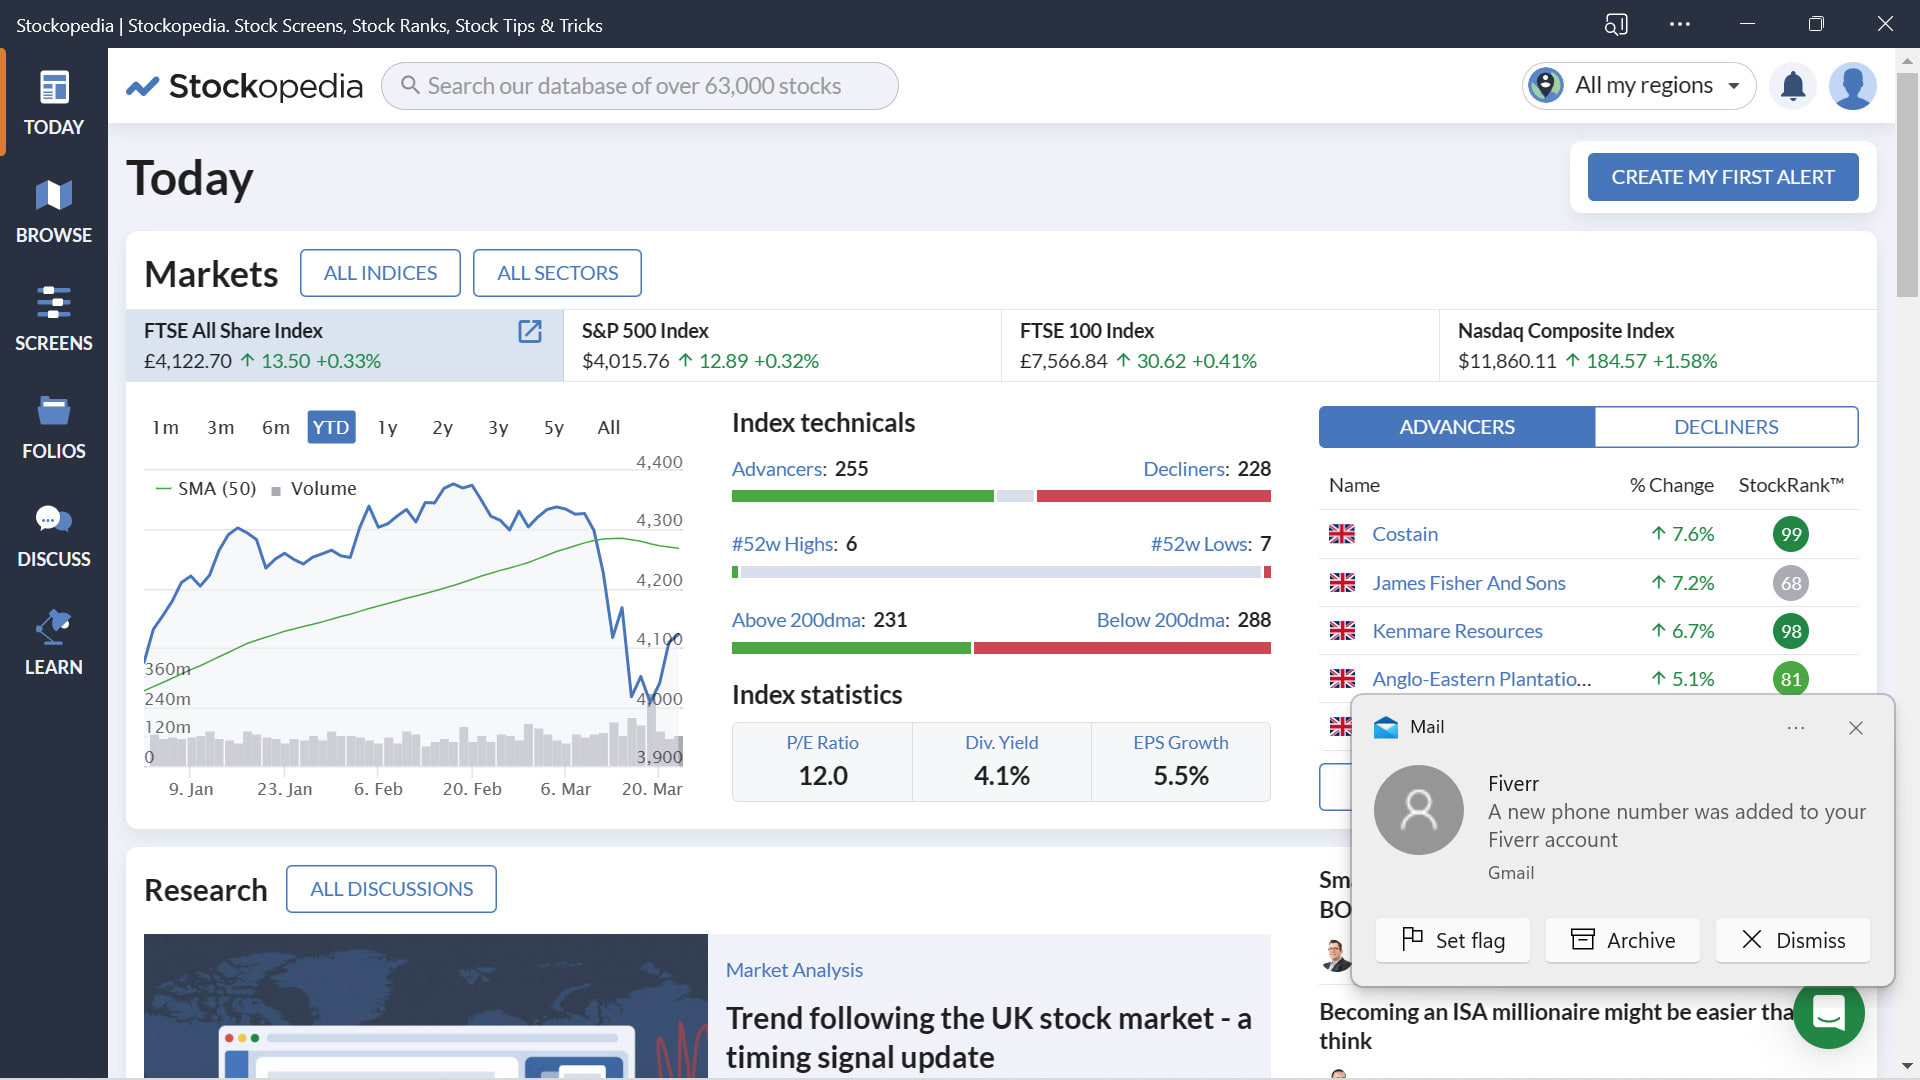This screenshot has width=1920, height=1080.
Task: Open Mail notification more options menu
Action: coord(1795,728)
